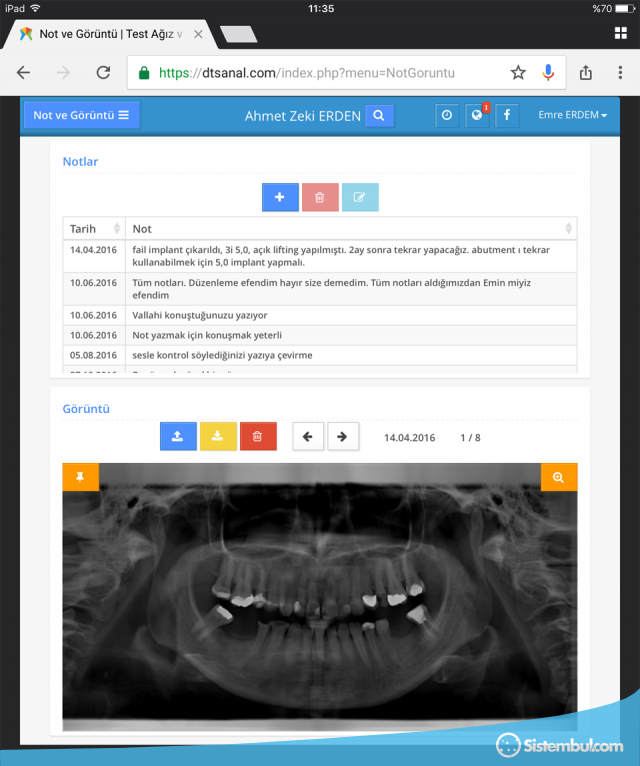
Task: Zoom image with orange magnifier icon
Action: (x=559, y=477)
